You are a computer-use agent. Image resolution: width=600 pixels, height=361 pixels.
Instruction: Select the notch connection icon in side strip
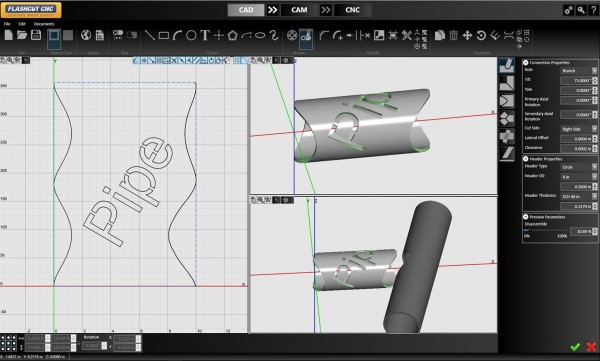pyautogui.click(x=507, y=101)
